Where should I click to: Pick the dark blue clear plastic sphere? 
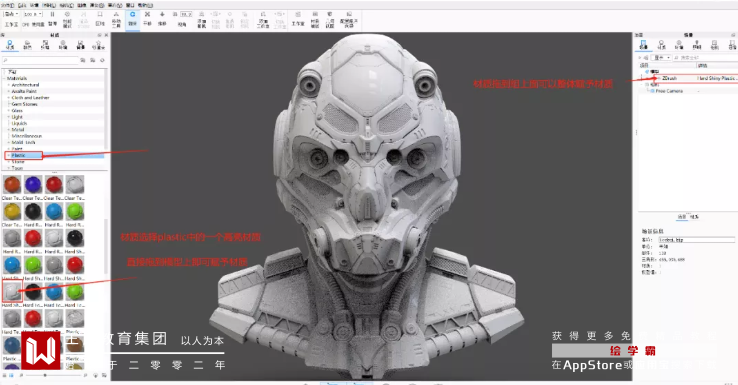click(33, 184)
